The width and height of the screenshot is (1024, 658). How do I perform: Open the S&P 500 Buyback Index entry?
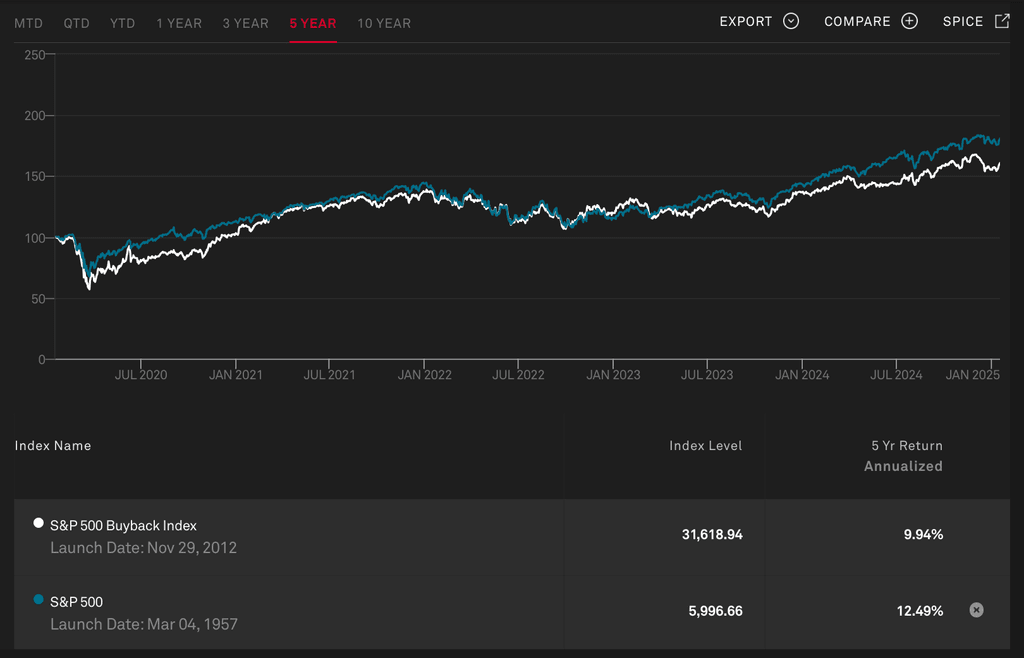123,524
